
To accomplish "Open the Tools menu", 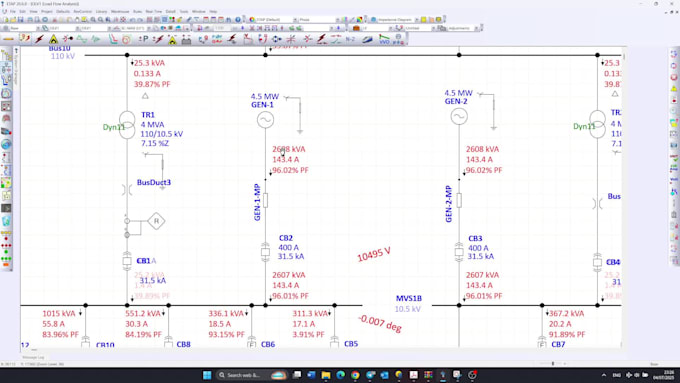I will [x=184, y=12].
